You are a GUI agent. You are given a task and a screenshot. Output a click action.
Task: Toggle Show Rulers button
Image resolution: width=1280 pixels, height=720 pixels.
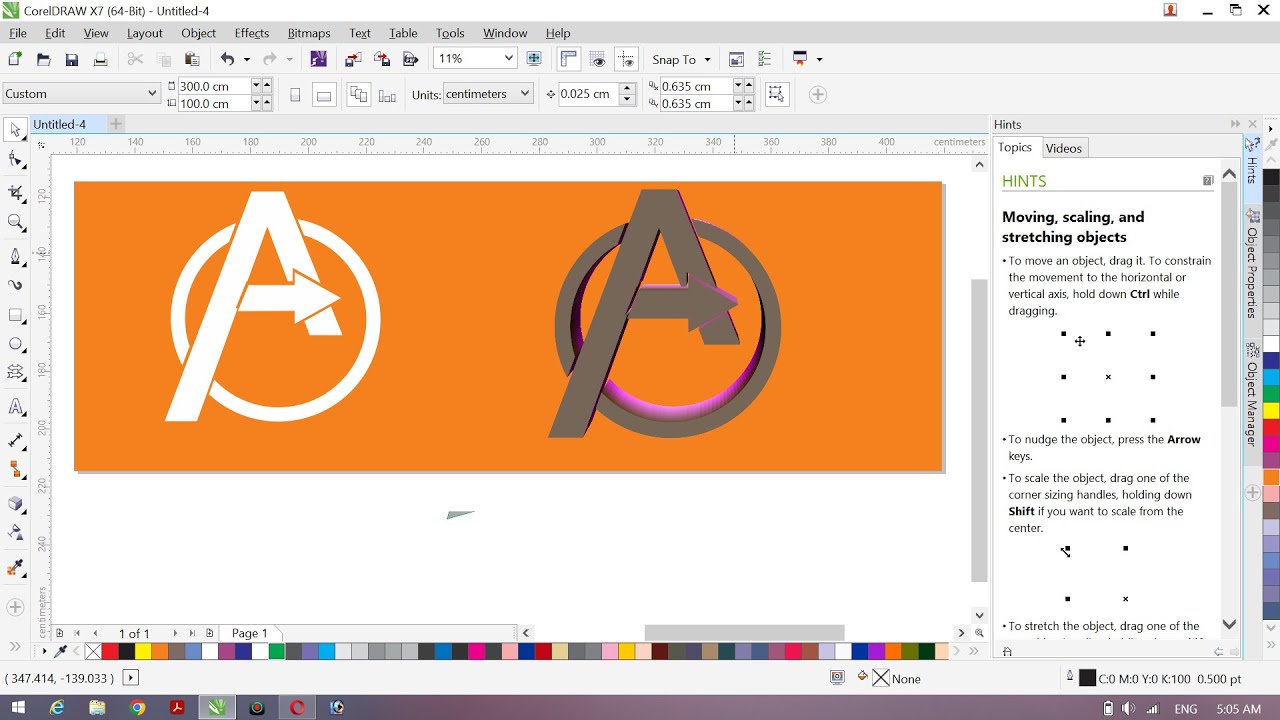(x=568, y=59)
